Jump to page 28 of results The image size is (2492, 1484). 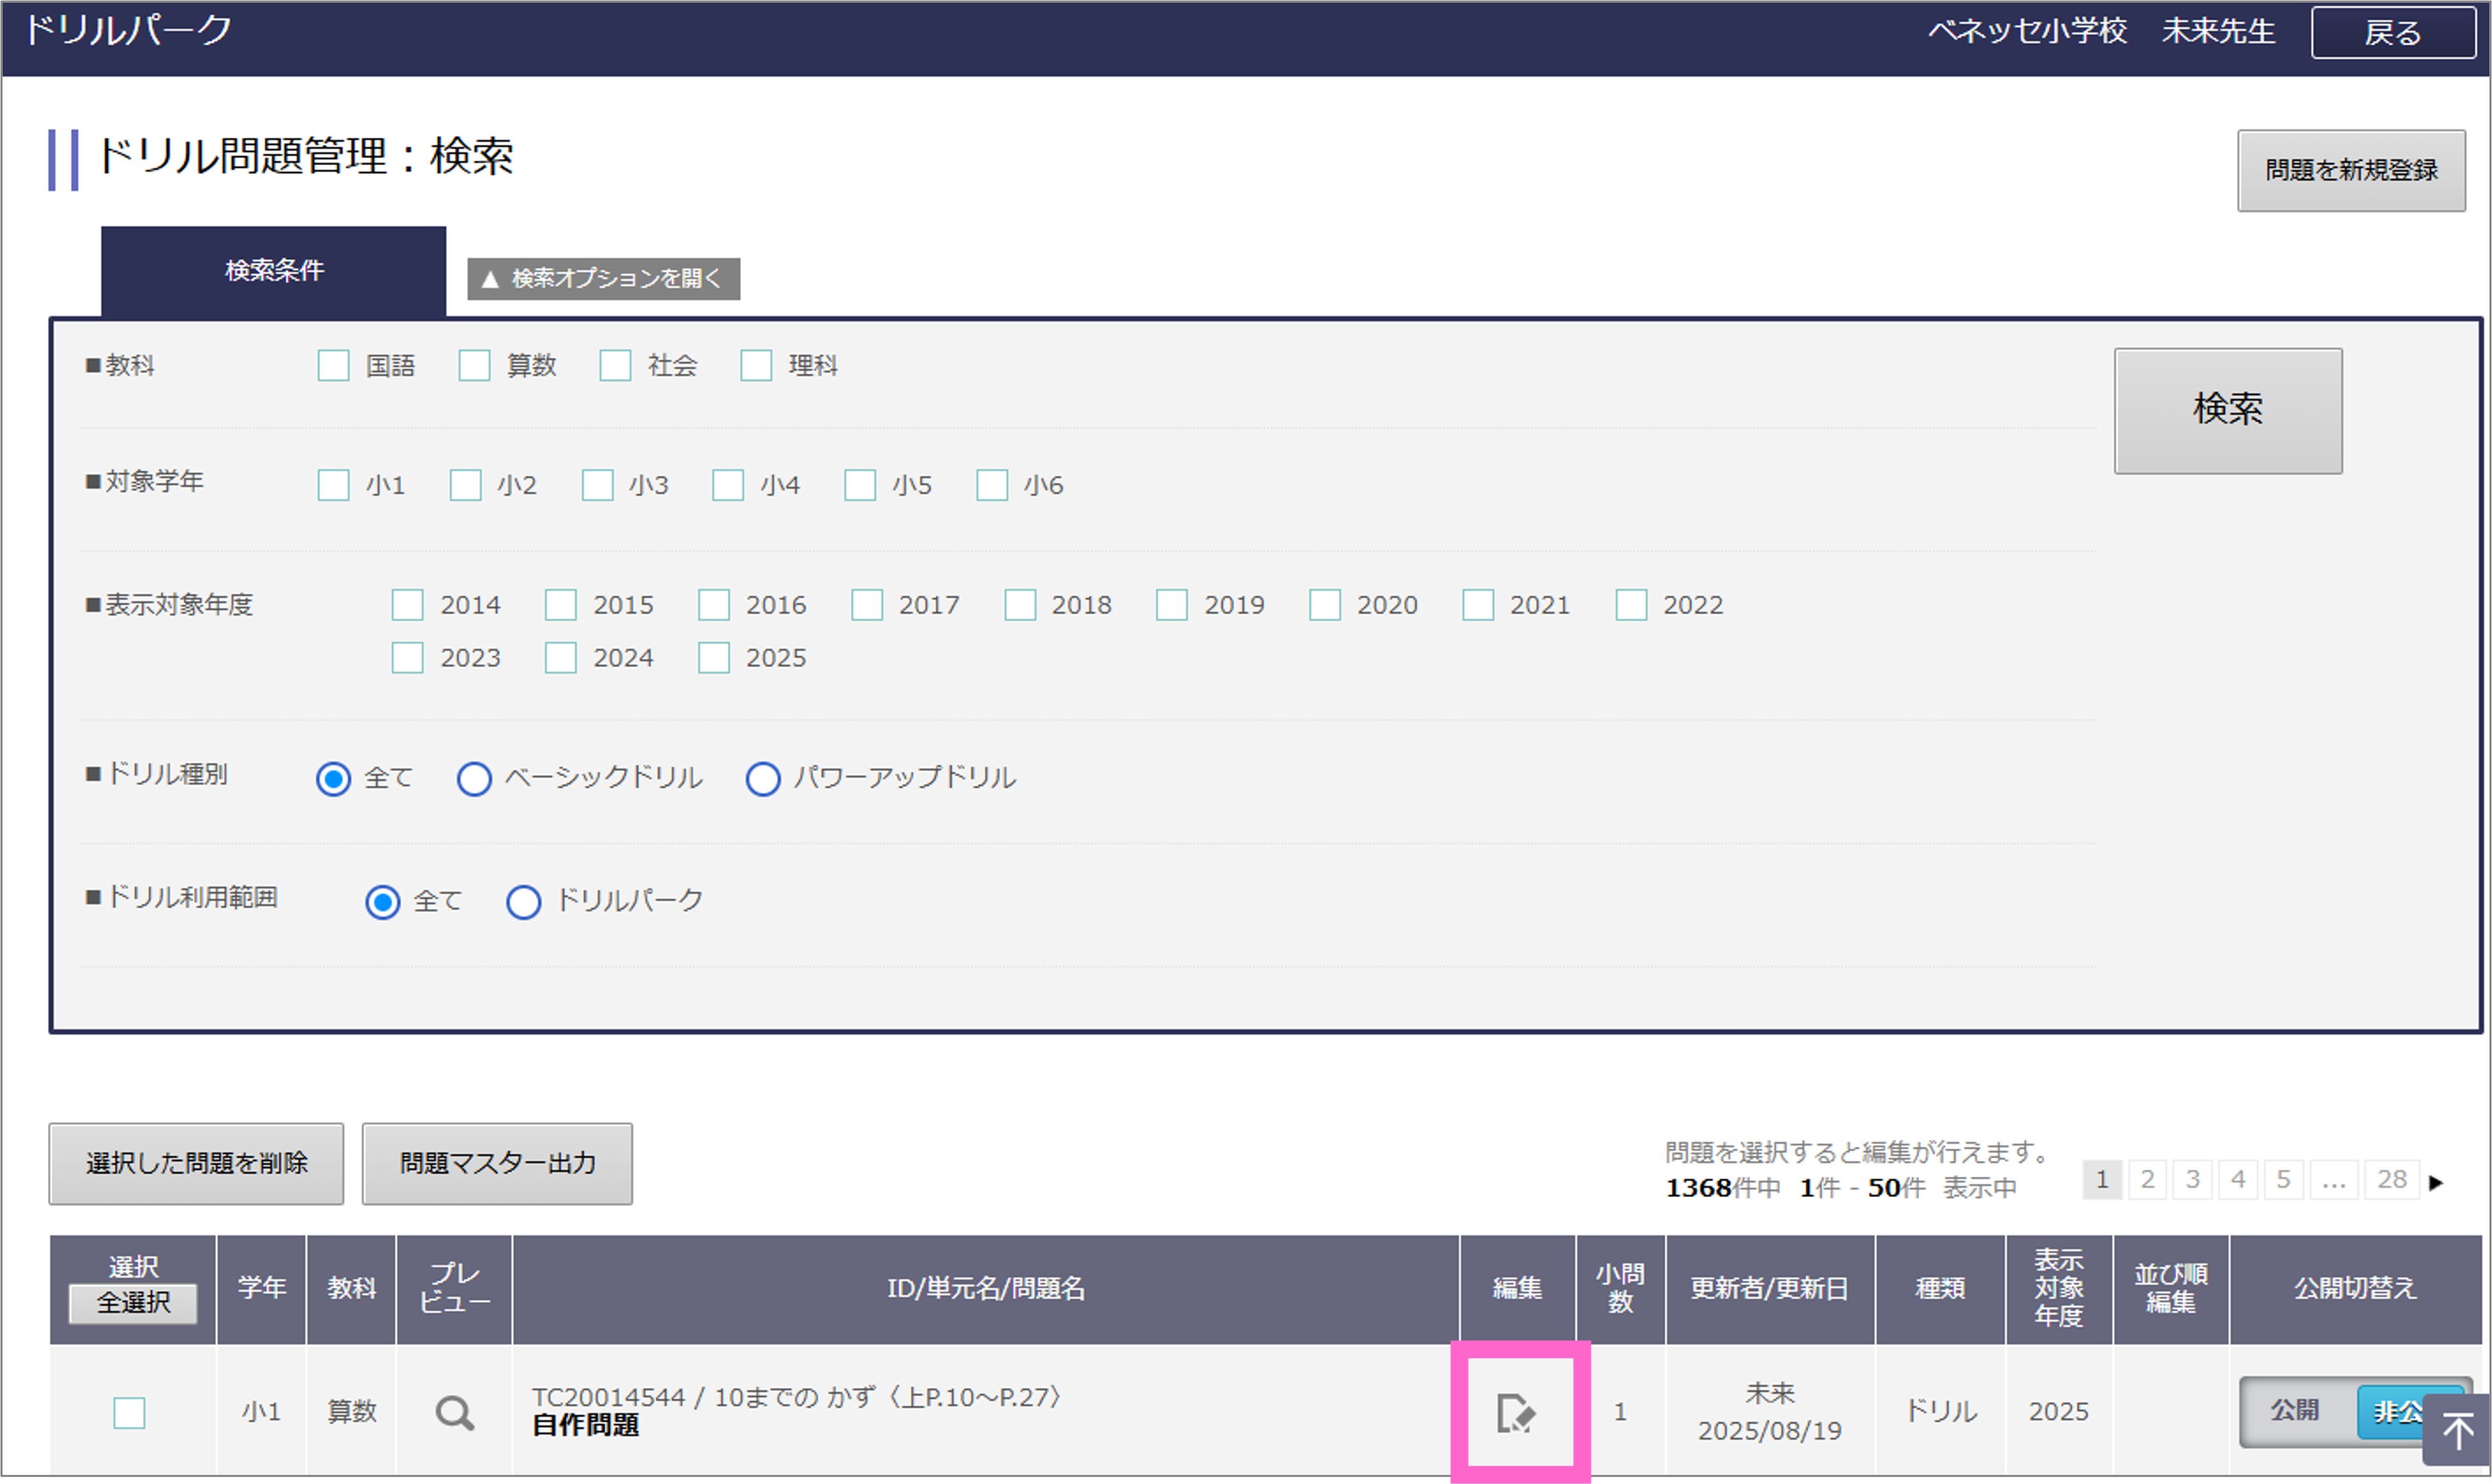tap(2391, 1180)
